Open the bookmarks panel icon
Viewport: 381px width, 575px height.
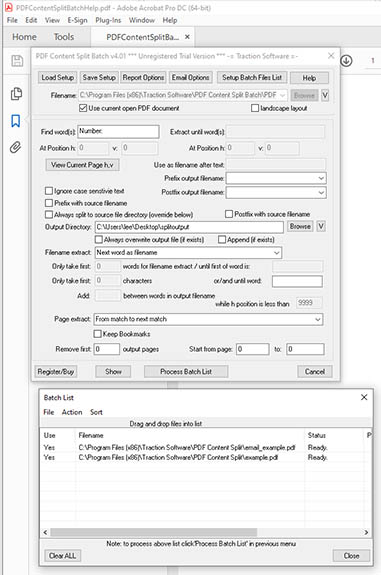[x=15, y=121]
